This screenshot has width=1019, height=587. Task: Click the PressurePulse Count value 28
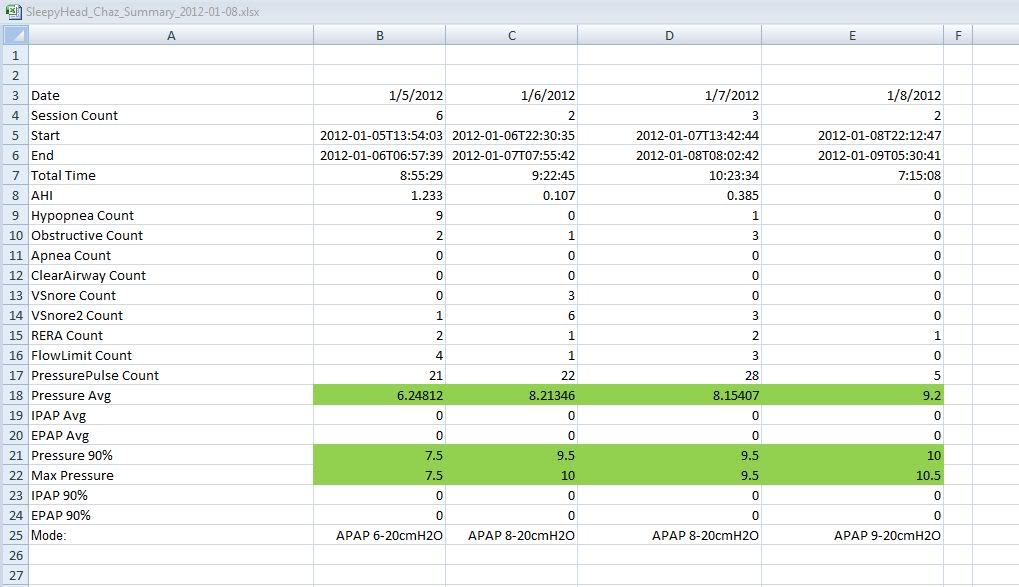pos(669,375)
